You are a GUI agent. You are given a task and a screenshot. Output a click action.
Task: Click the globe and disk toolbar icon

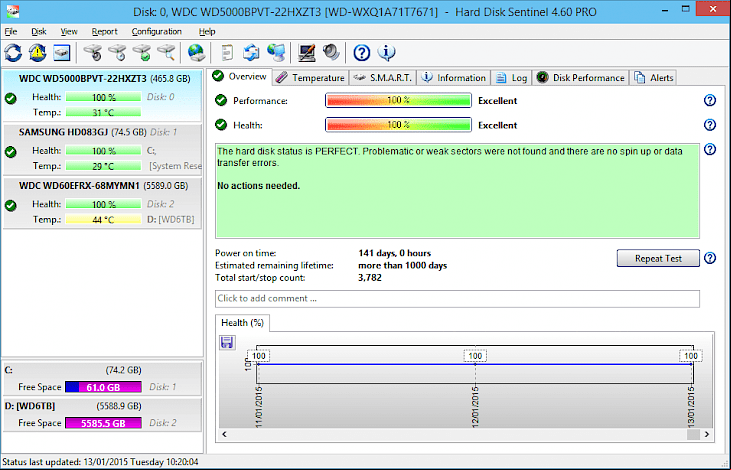click(196, 53)
